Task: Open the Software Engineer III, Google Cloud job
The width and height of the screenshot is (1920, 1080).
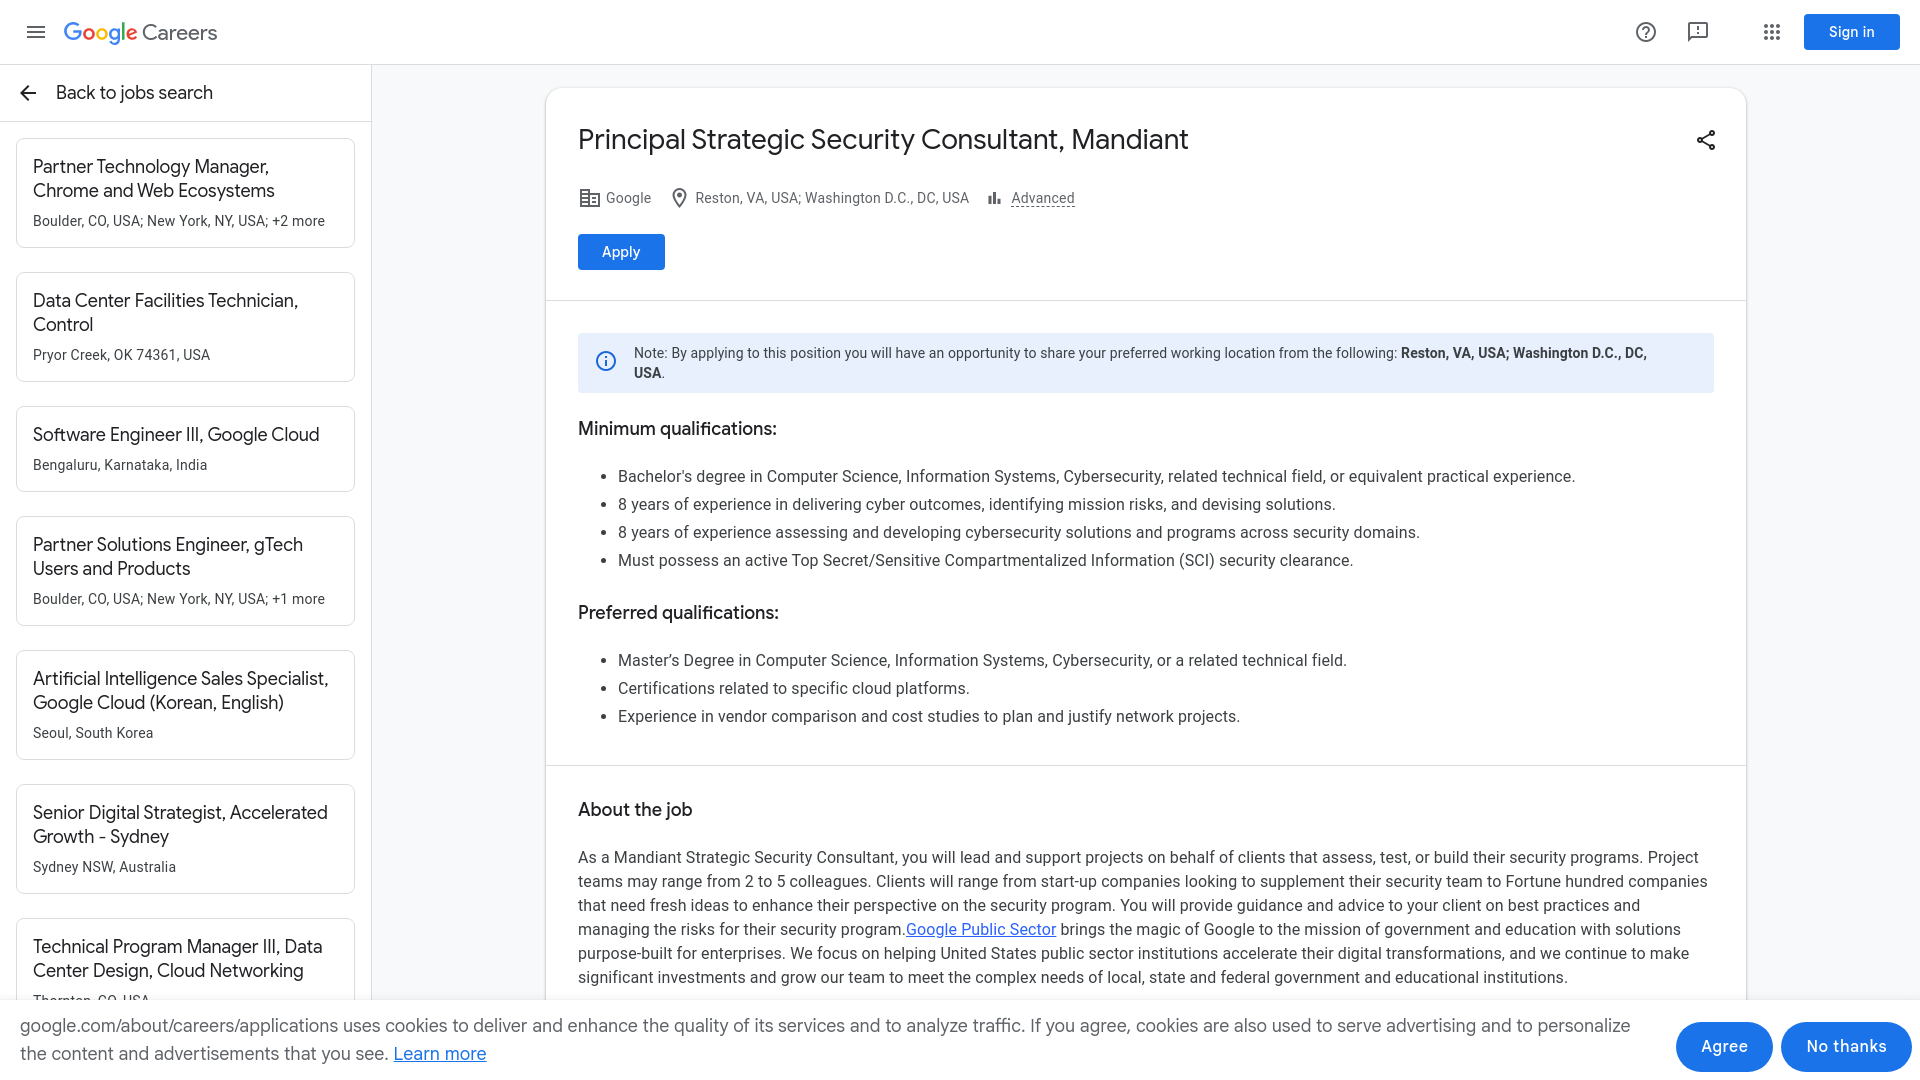Action: (185, 448)
